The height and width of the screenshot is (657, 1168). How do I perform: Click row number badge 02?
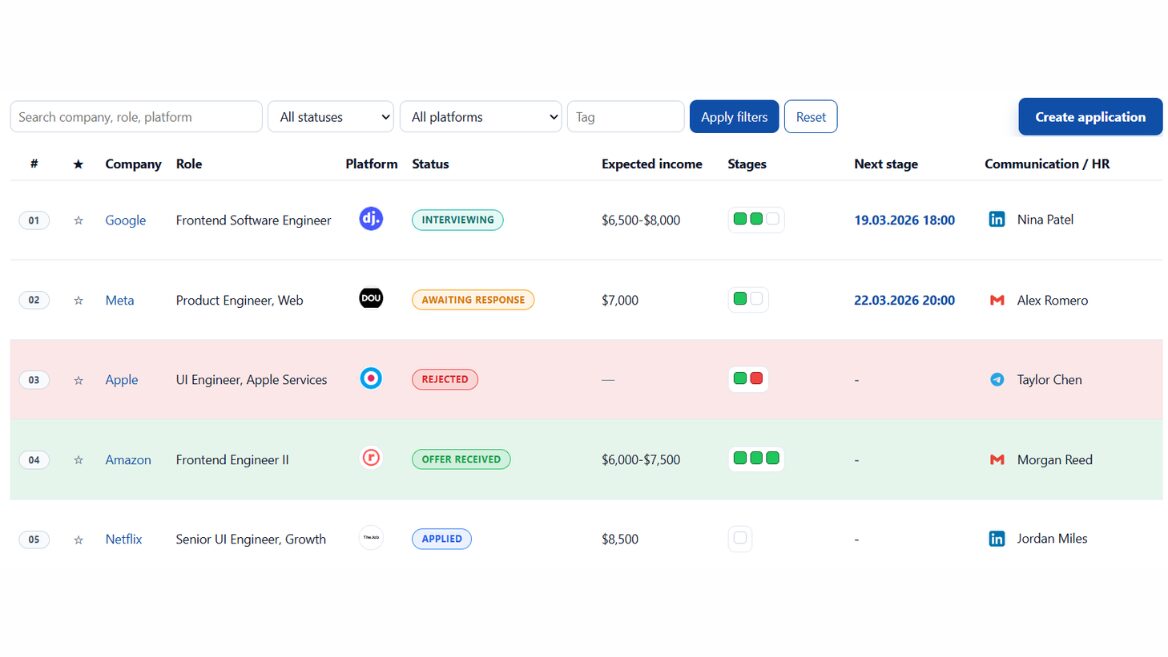(34, 300)
